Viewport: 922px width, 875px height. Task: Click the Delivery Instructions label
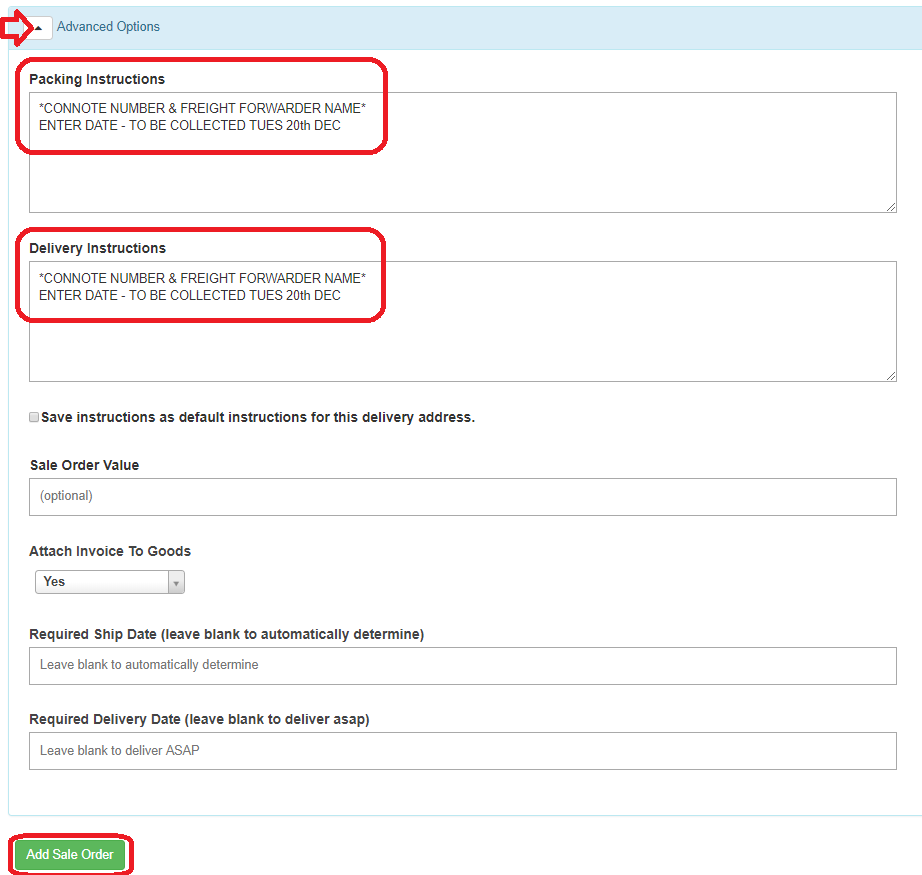tap(98, 248)
